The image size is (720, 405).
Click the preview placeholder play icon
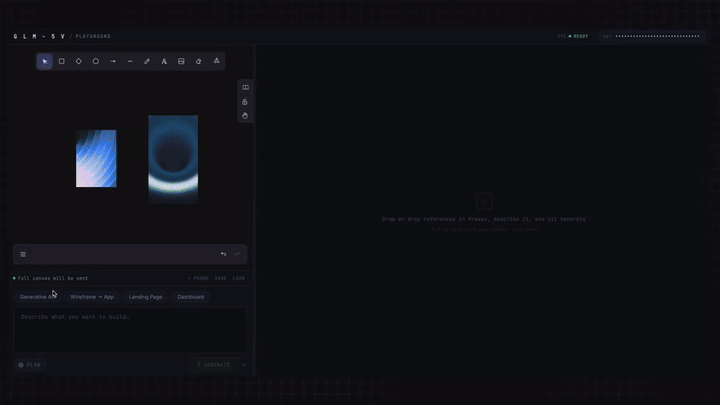coord(484,201)
